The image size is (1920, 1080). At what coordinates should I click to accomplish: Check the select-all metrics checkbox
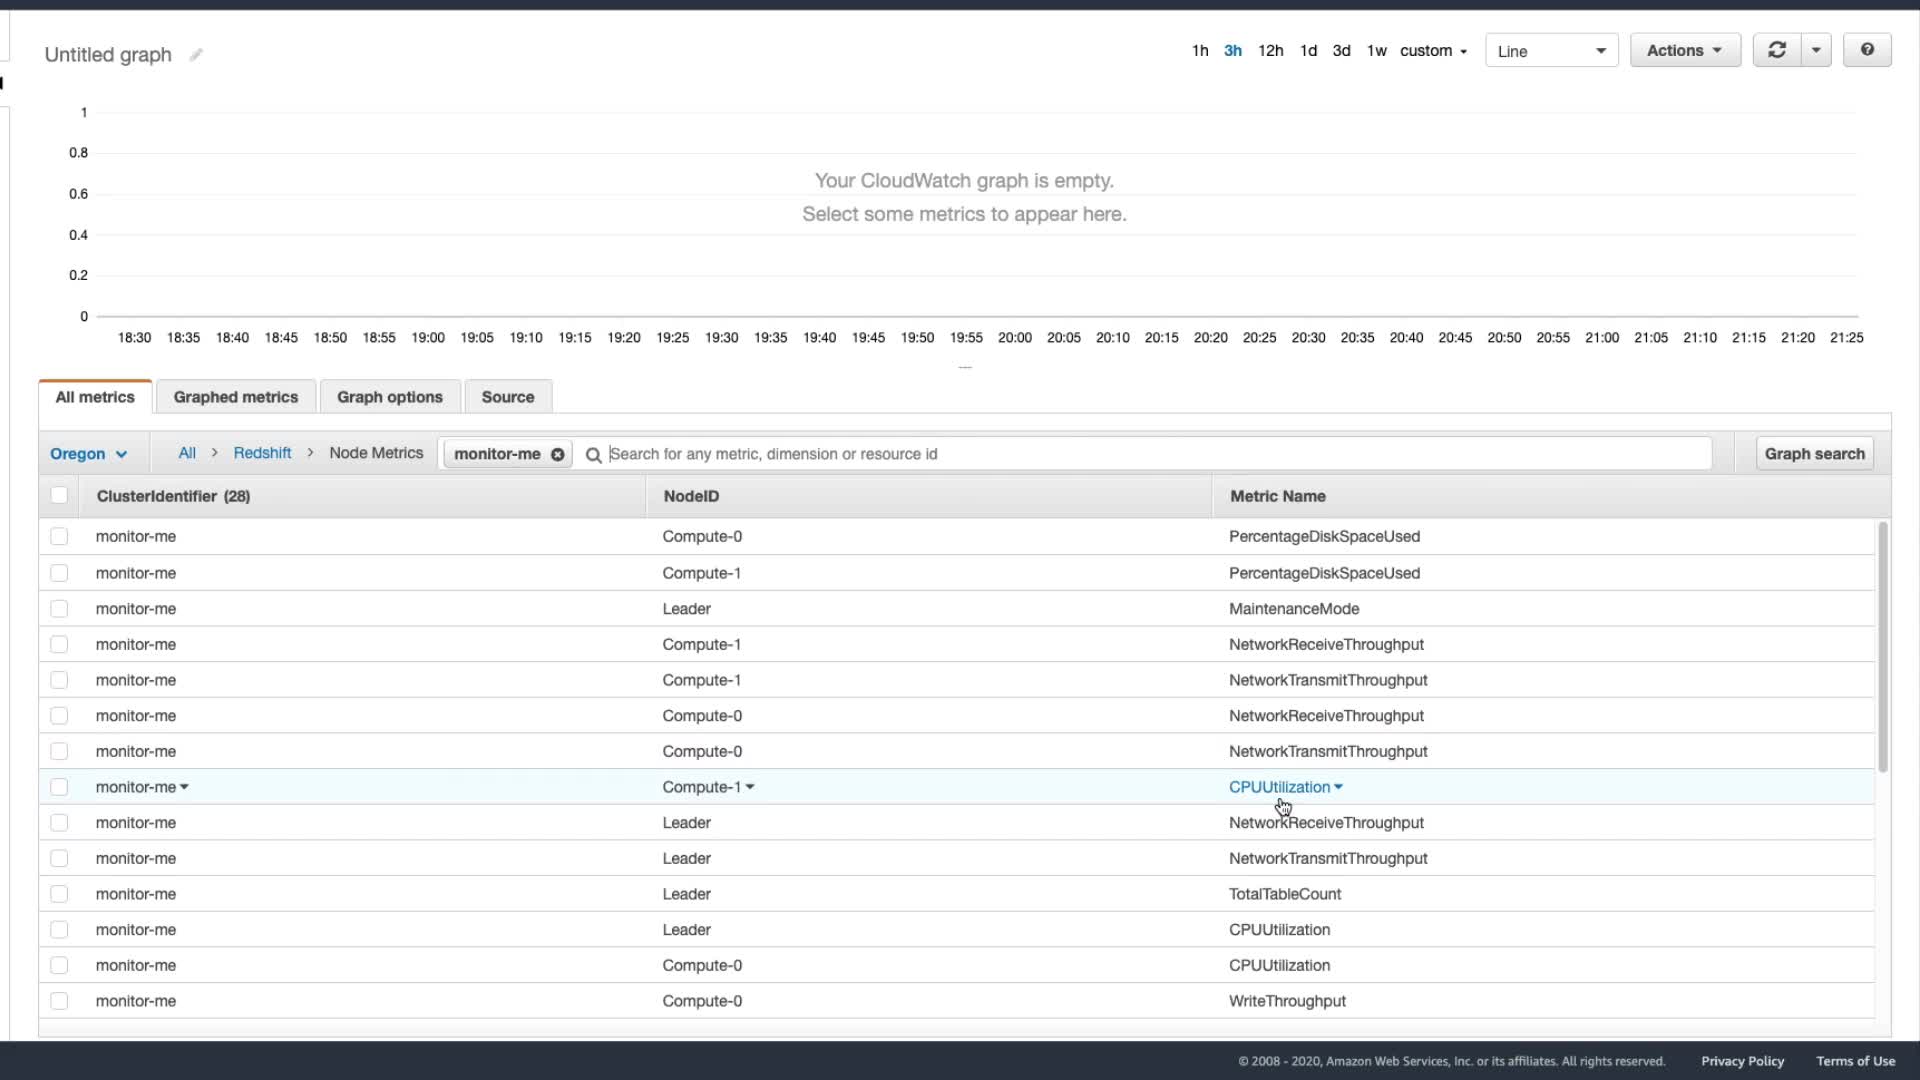click(59, 495)
